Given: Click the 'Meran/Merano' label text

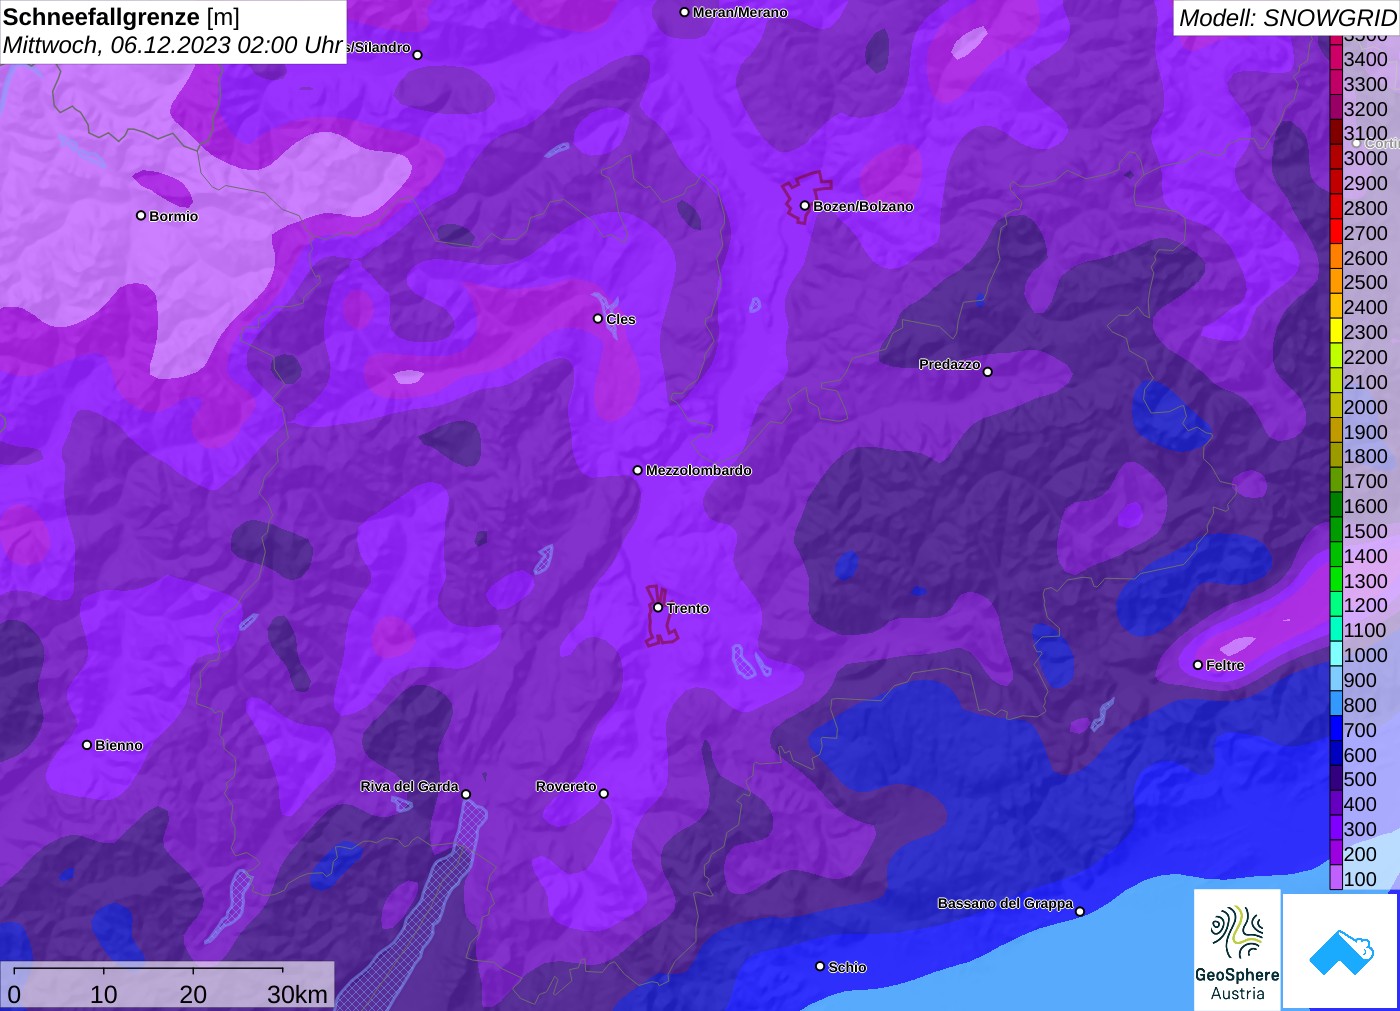Looking at the screenshot, I should (x=740, y=12).
